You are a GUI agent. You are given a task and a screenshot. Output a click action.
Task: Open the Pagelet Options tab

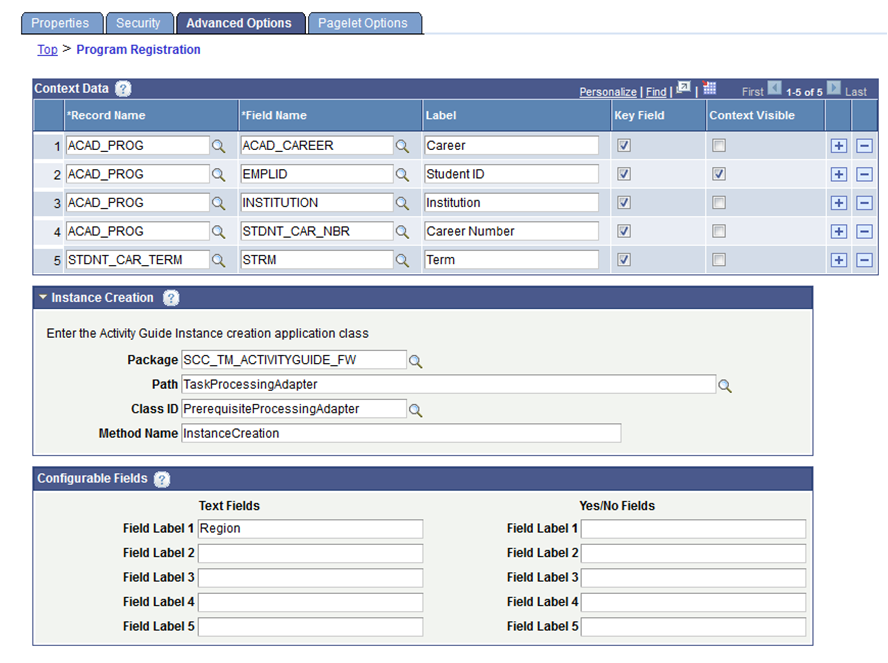click(x=364, y=22)
